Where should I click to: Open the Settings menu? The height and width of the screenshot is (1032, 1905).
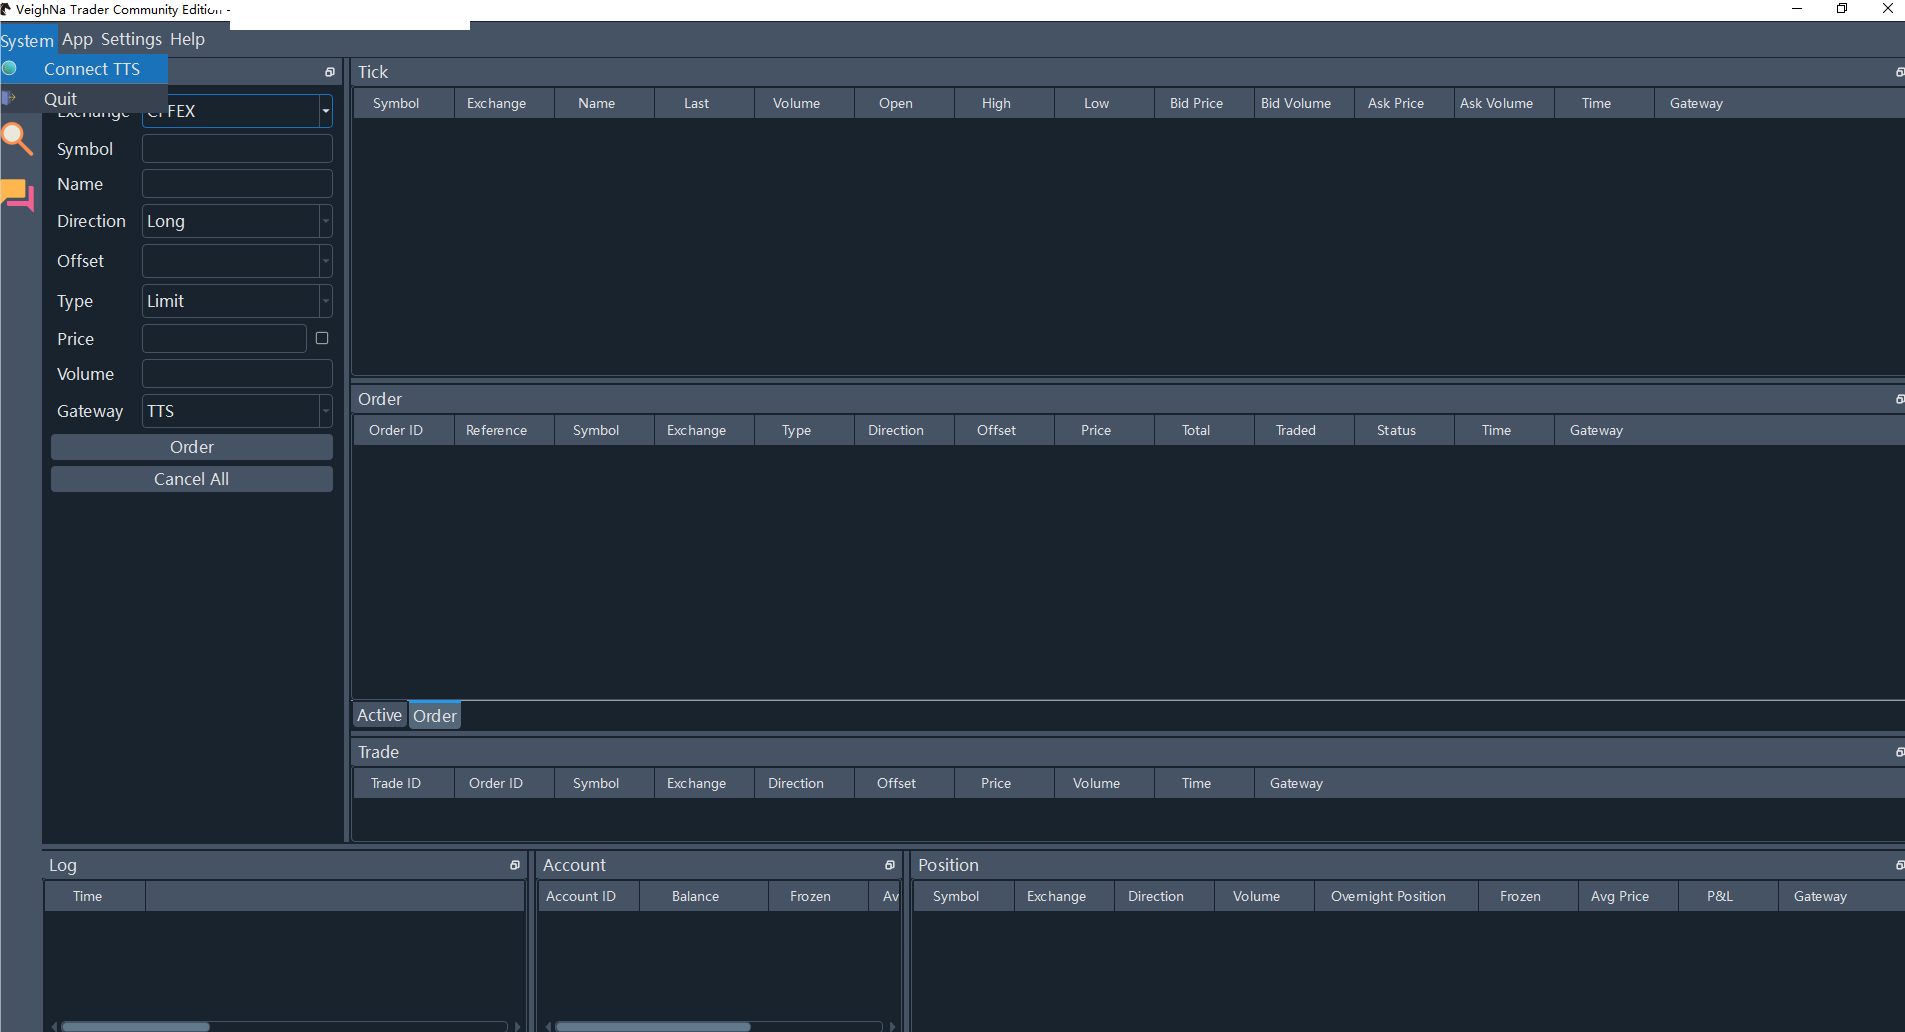pos(131,40)
